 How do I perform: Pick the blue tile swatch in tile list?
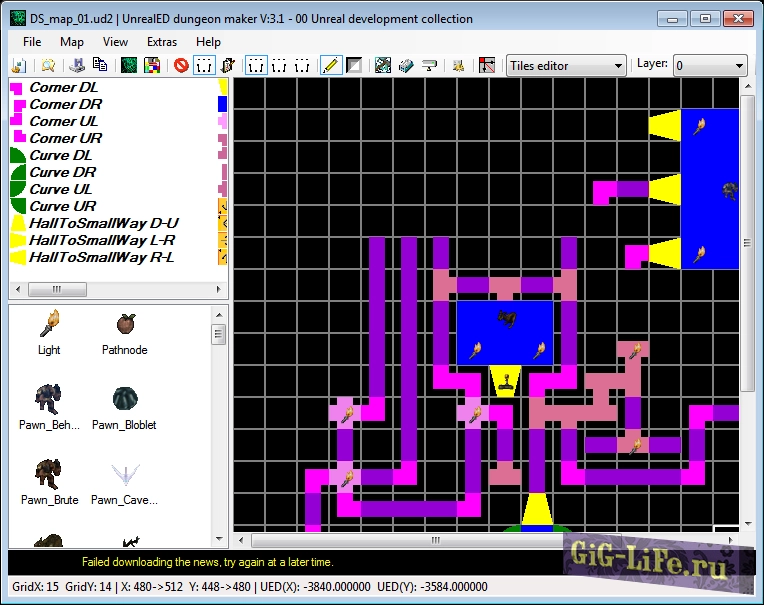tap(223, 104)
